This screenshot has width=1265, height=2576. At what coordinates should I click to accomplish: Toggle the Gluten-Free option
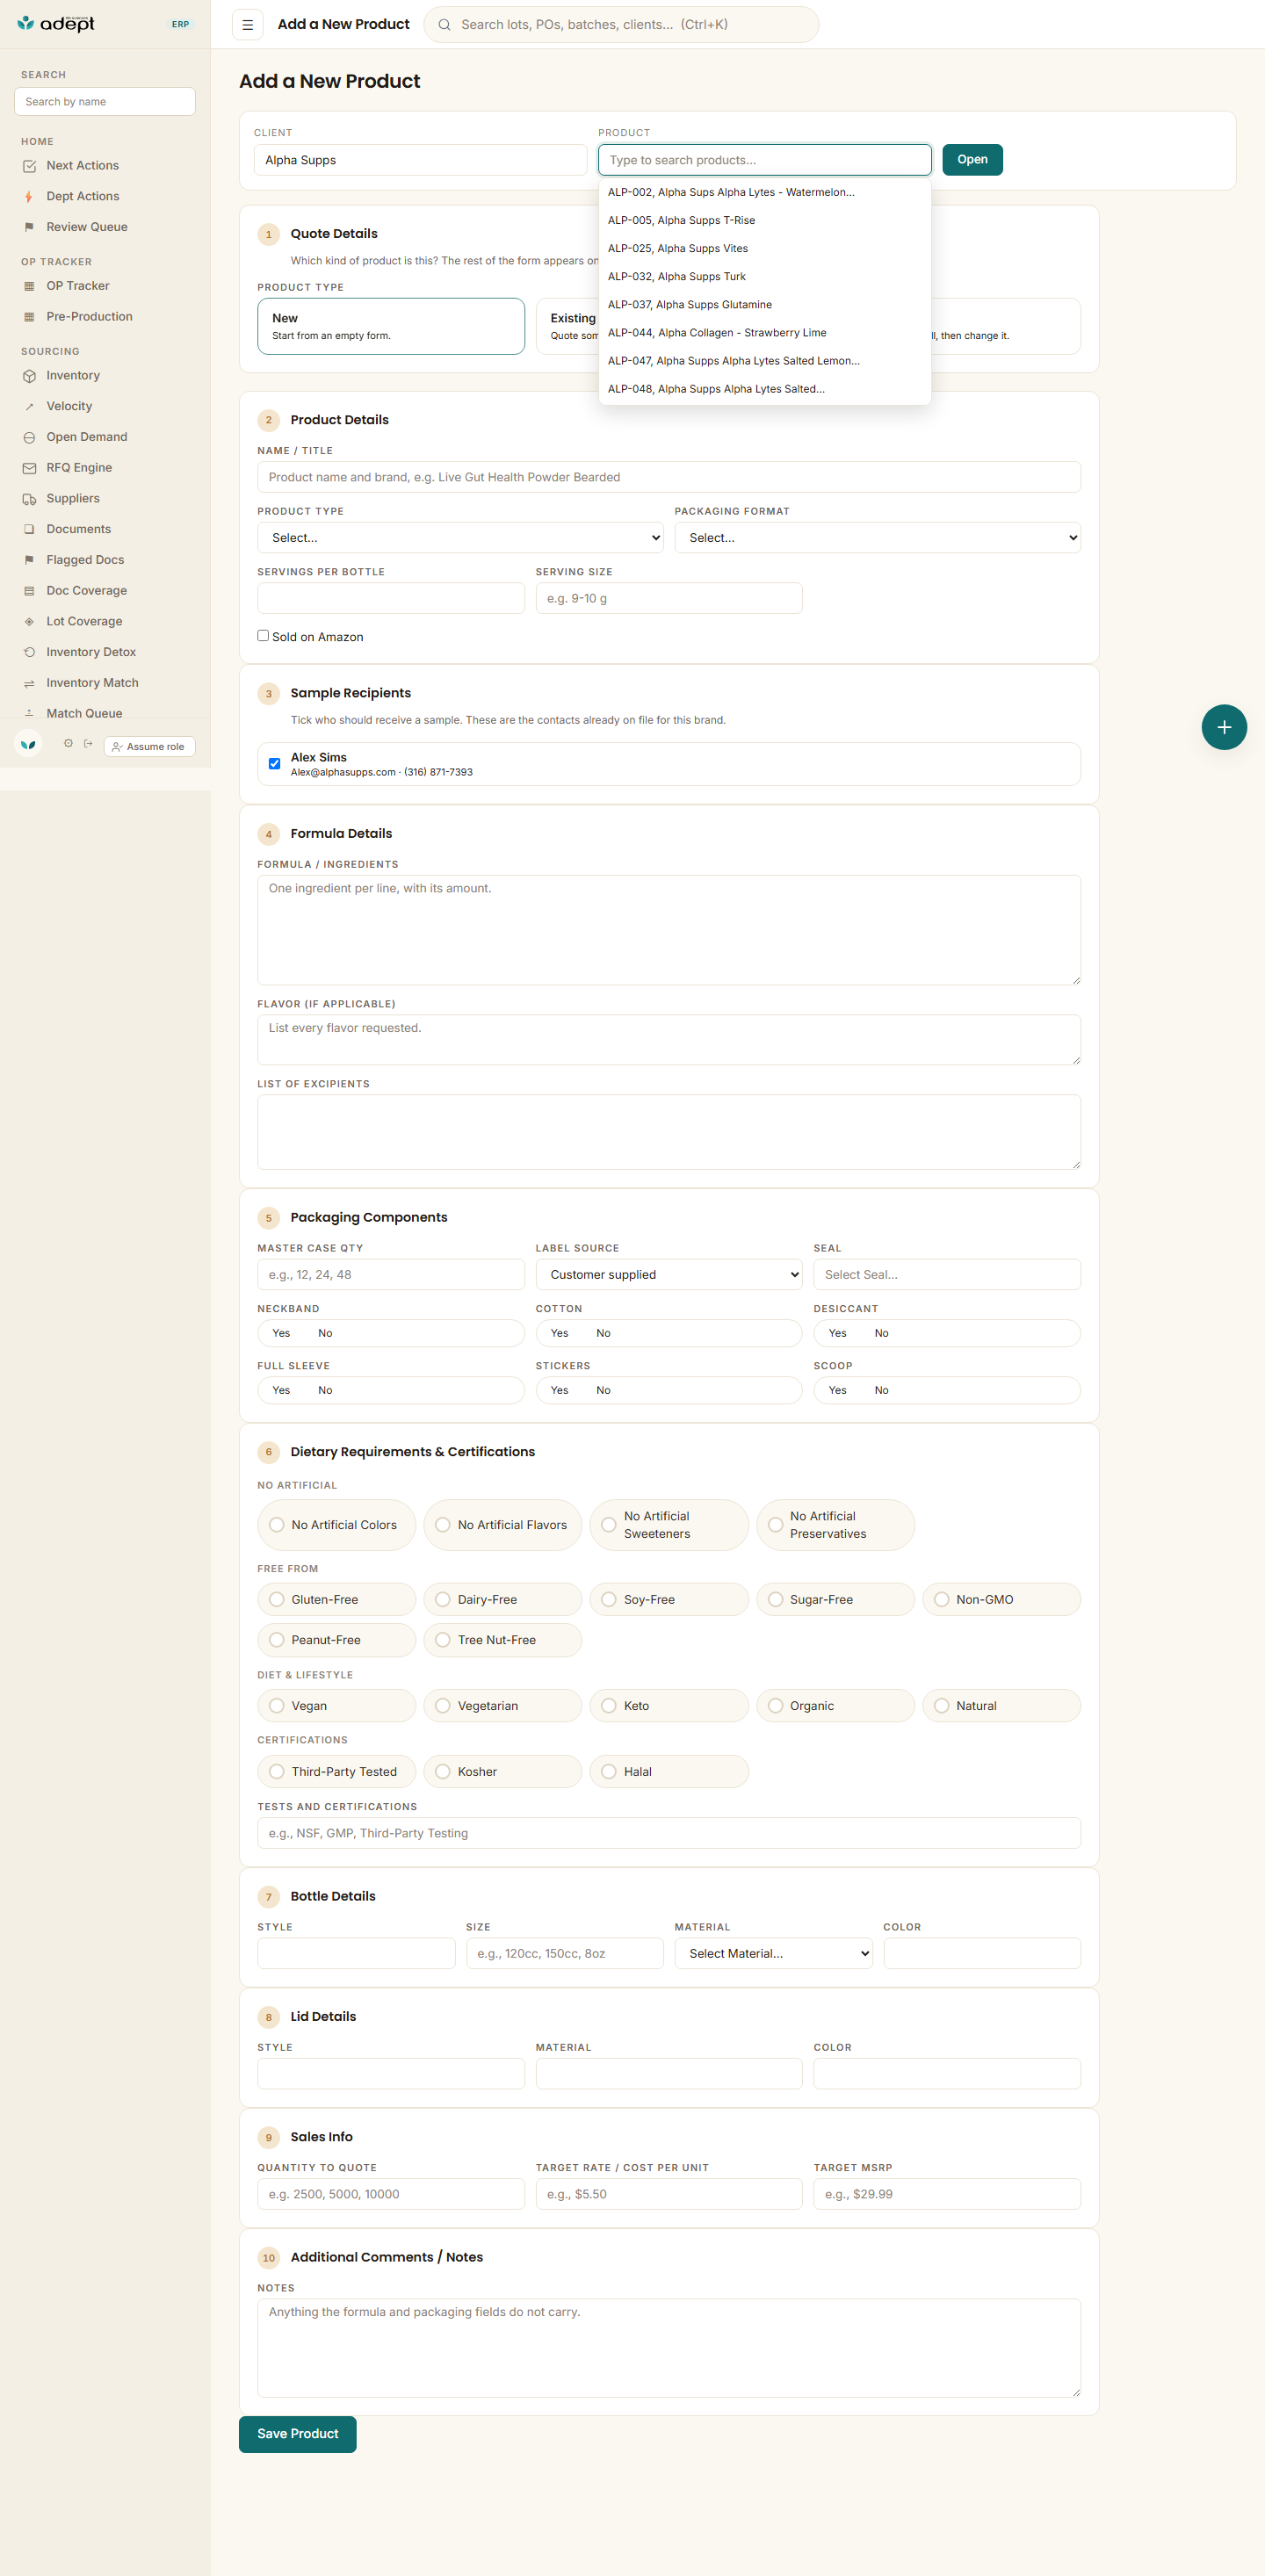click(336, 1600)
